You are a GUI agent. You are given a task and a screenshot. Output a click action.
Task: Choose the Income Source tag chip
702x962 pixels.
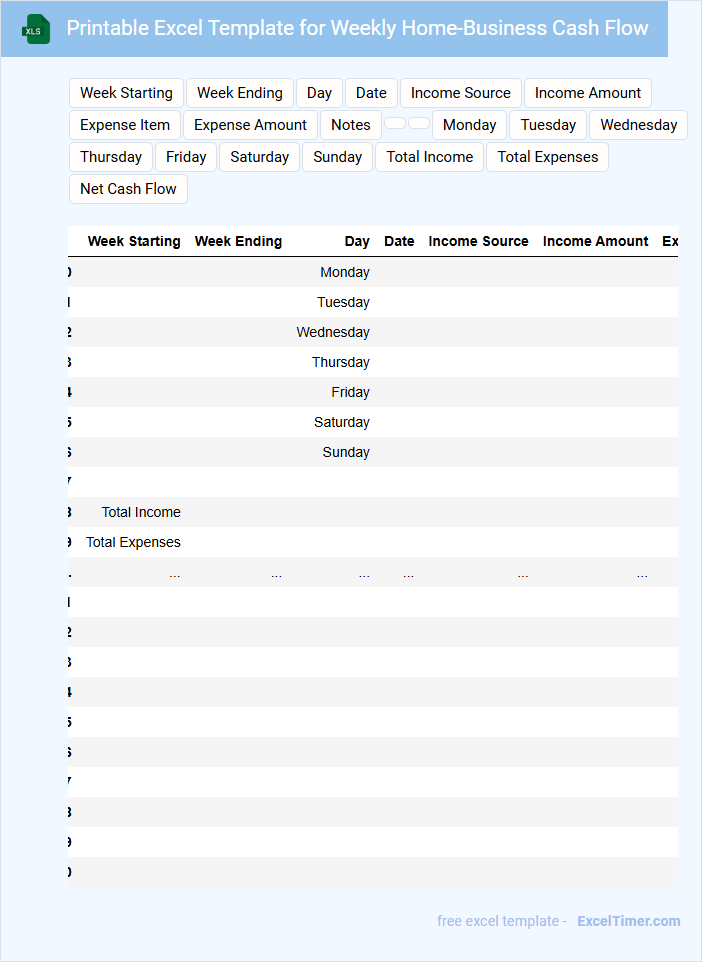click(x=461, y=93)
